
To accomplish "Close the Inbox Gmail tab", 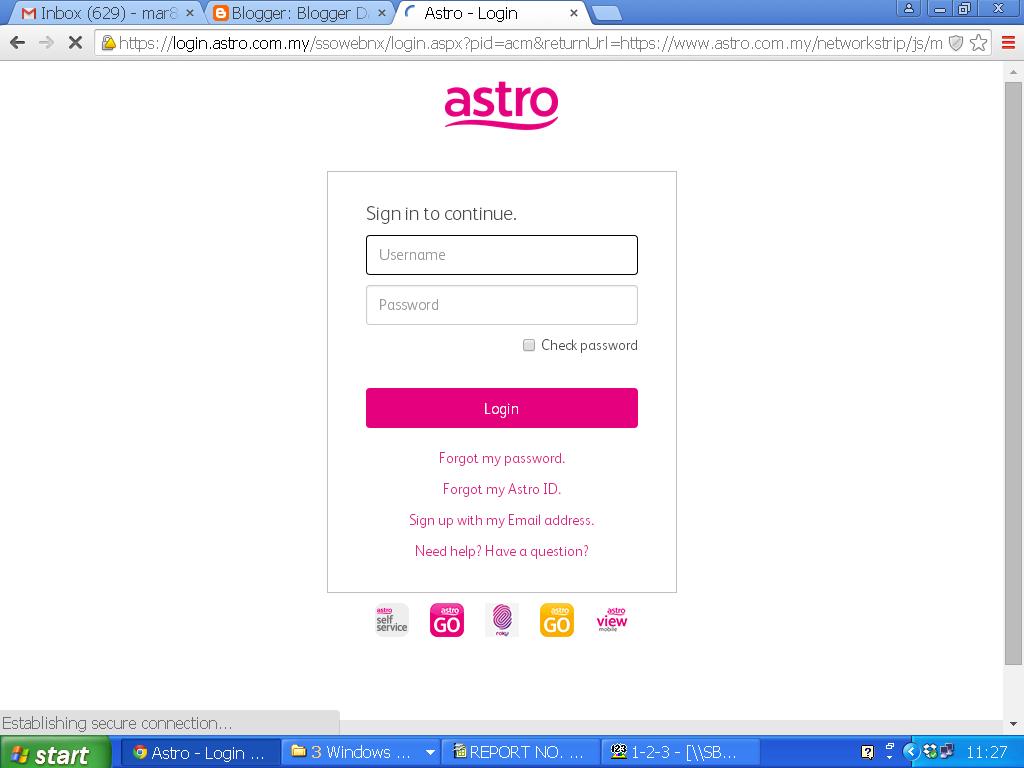I will point(190,13).
